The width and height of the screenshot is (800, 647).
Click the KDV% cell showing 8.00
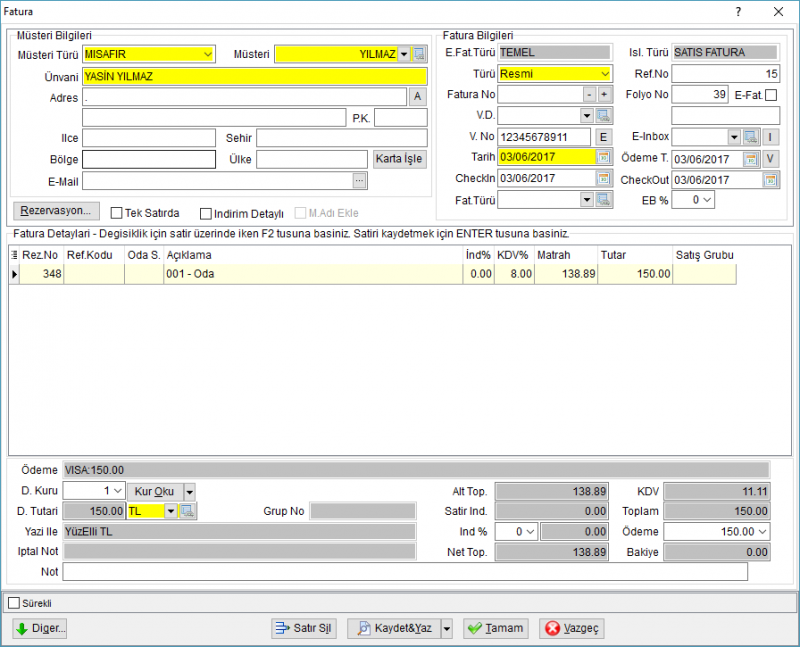(x=514, y=274)
